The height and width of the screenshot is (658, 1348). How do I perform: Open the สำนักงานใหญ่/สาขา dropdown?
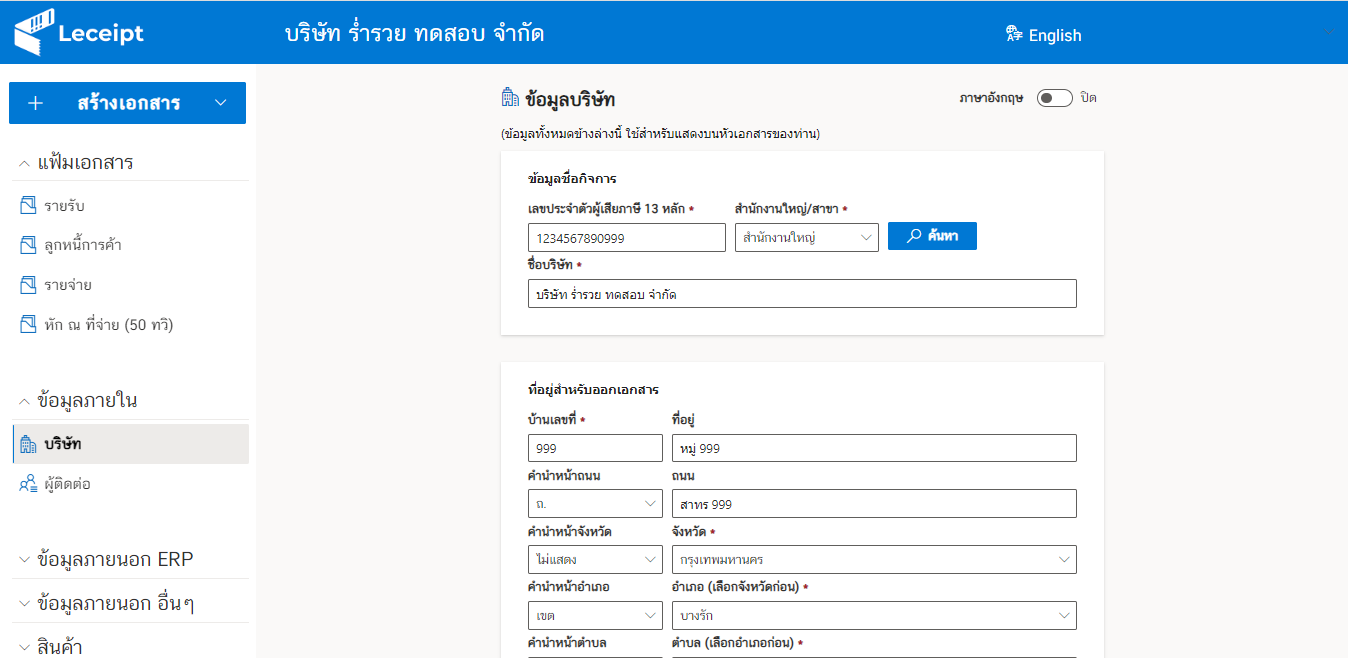pyautogui.click(x=806, y=237)
